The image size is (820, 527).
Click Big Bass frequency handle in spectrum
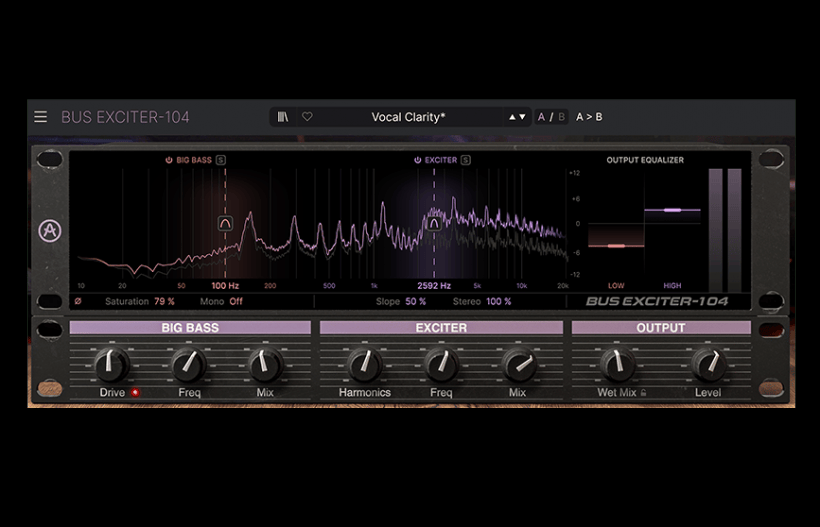pyautogui.click(x=225, y=224)
